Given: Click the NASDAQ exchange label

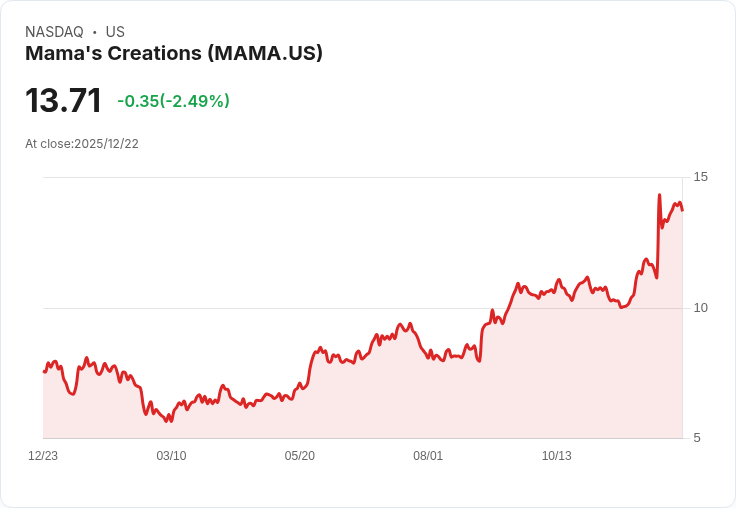Looking at the screenshot, I should pyautogui.click(x=54, y=32).
